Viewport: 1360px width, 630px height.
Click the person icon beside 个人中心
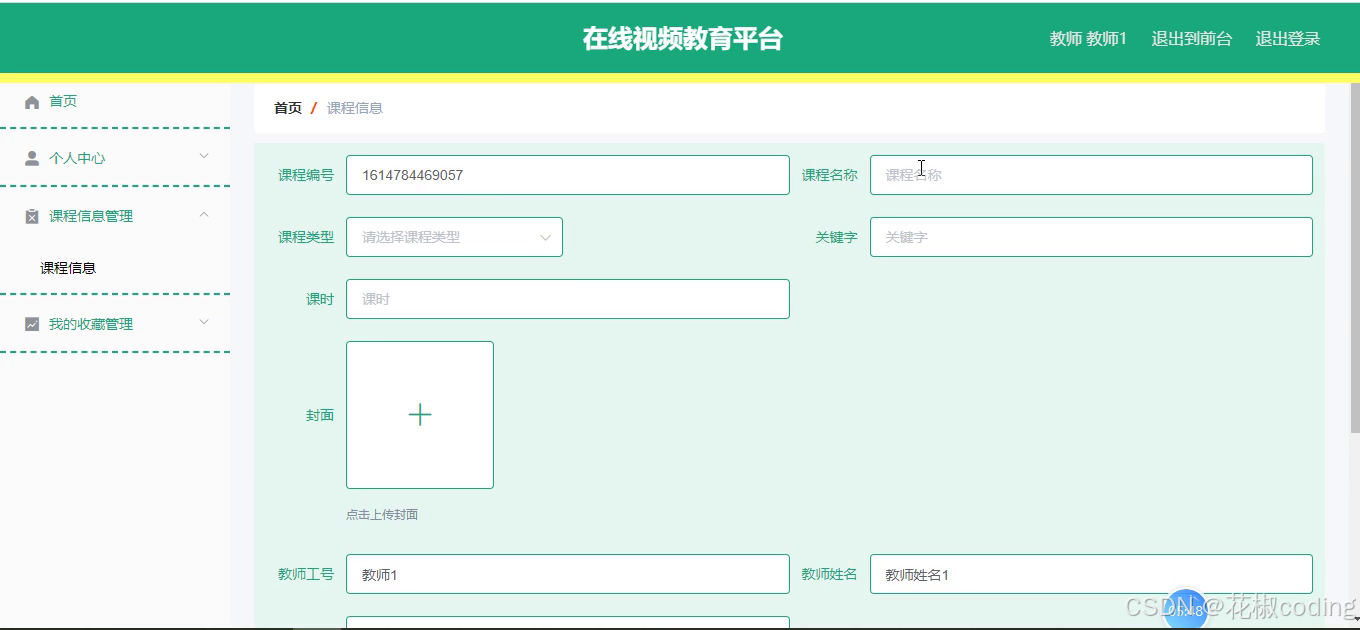[32, 158]
